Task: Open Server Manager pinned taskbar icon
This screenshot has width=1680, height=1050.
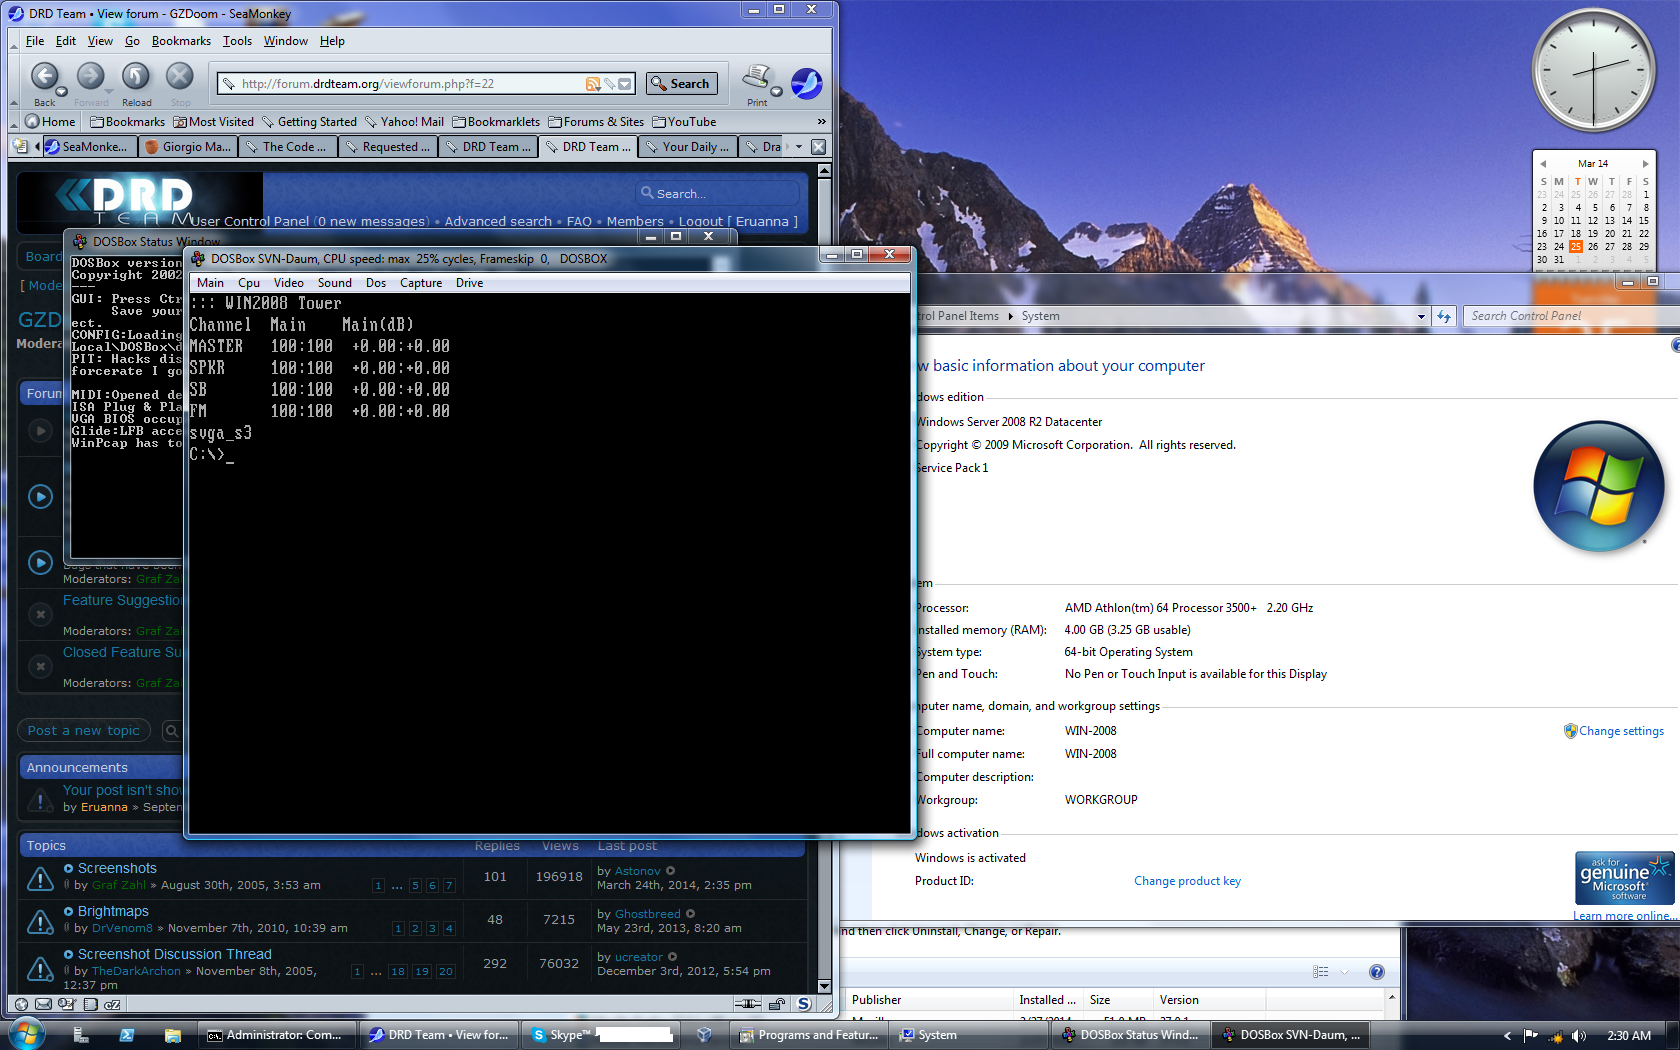Action: point(81,1035)
